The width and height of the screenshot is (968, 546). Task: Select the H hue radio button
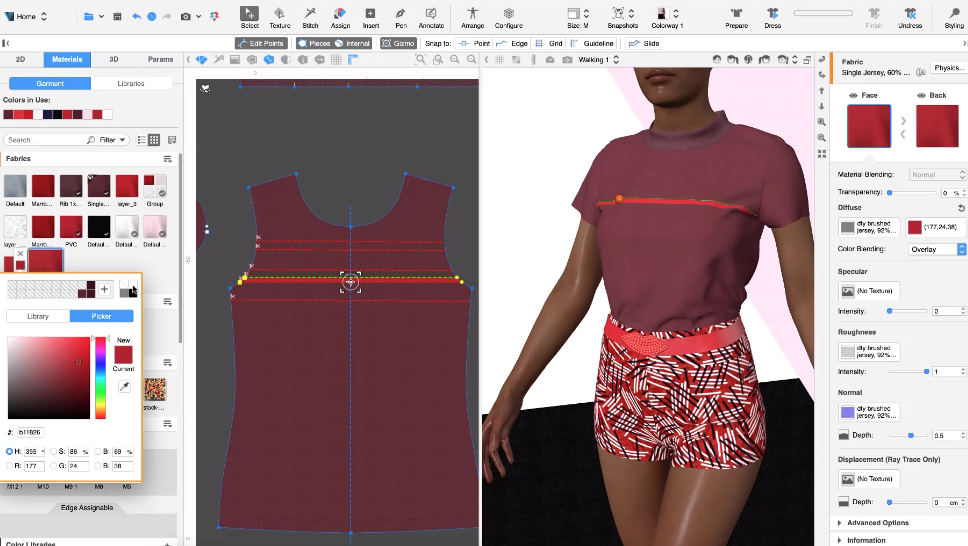[x=10, y=452]
